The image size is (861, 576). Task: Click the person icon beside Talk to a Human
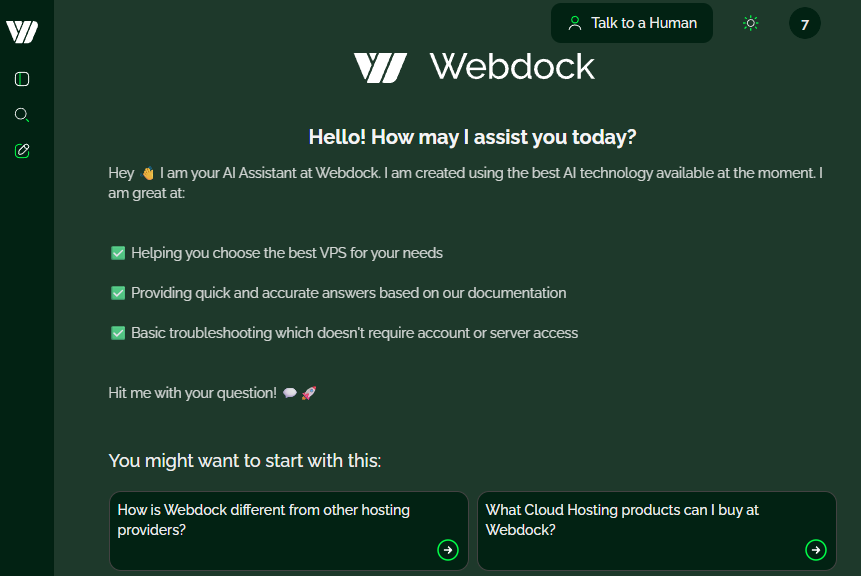575,23
